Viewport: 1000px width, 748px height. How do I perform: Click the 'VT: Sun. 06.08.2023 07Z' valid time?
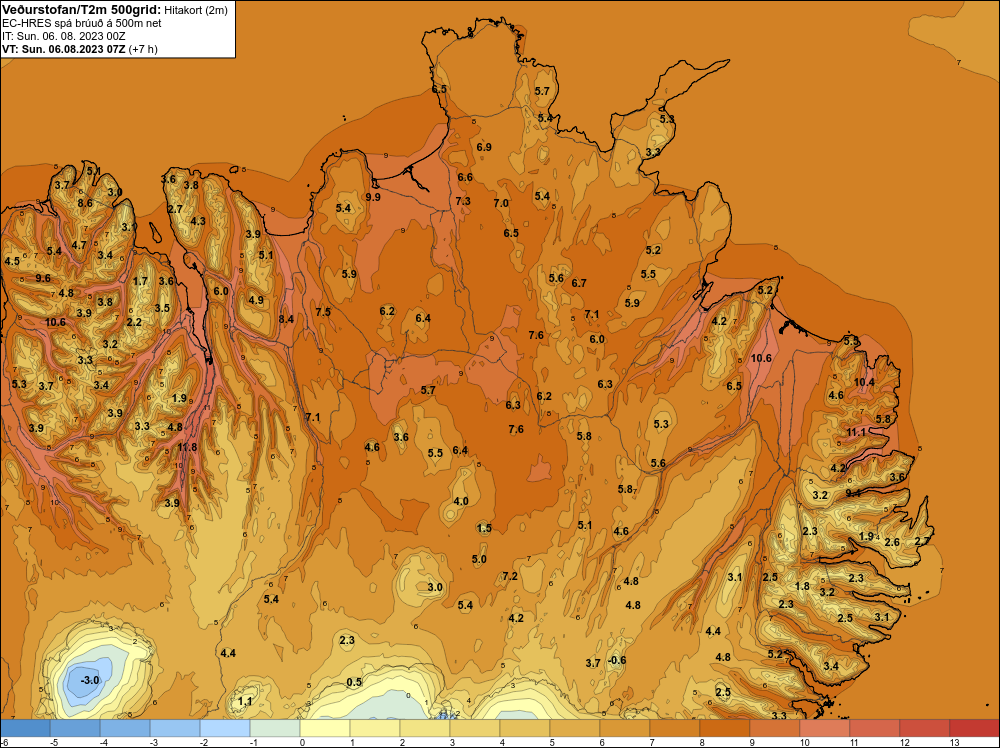point(64,49)
